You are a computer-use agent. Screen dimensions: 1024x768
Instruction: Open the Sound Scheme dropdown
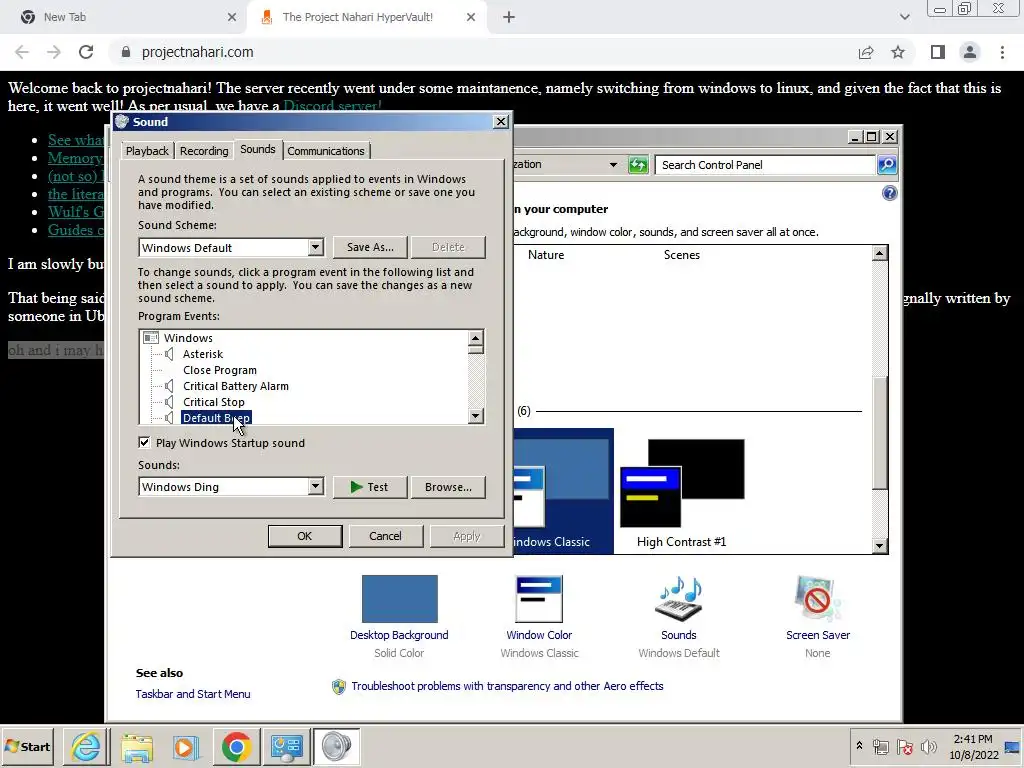point(315,247)
